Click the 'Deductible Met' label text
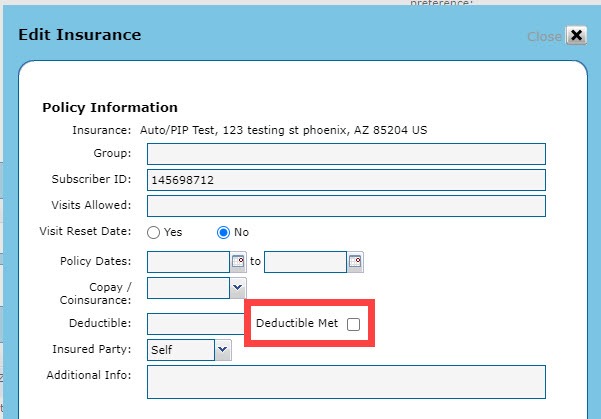This screenshot has width=601, height=419. (297, 324)
